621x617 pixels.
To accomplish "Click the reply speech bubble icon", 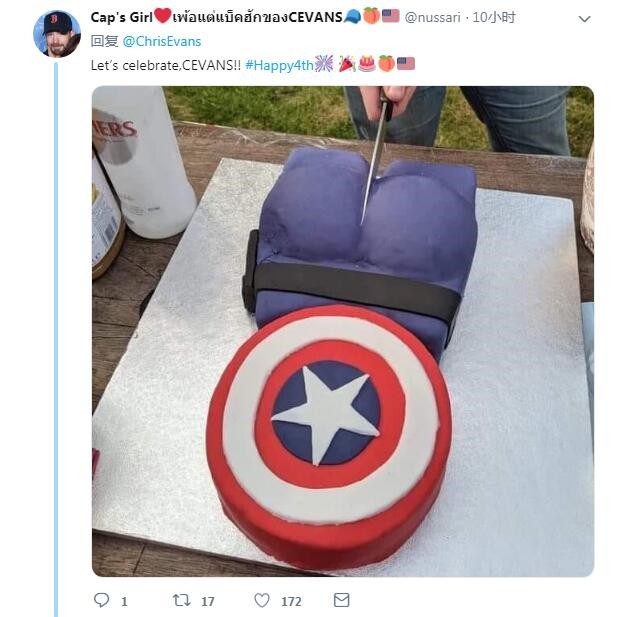I will (101, 600).
